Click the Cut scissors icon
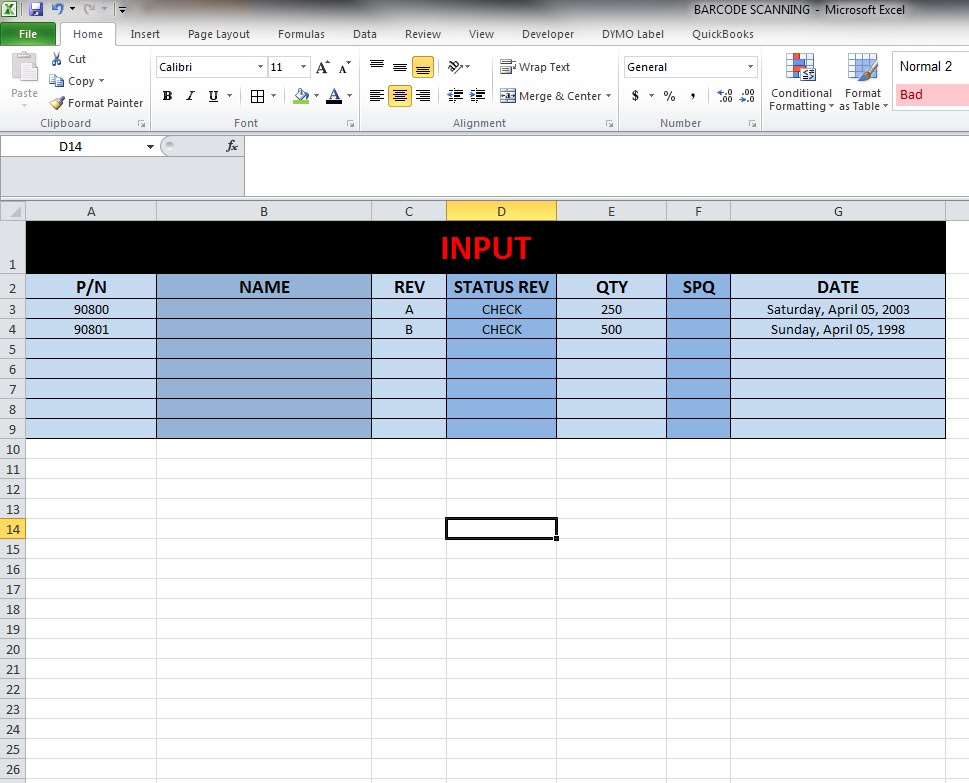The height and width of the screenshot is (783, 969). pyautogui.click(x=56, y=59)
